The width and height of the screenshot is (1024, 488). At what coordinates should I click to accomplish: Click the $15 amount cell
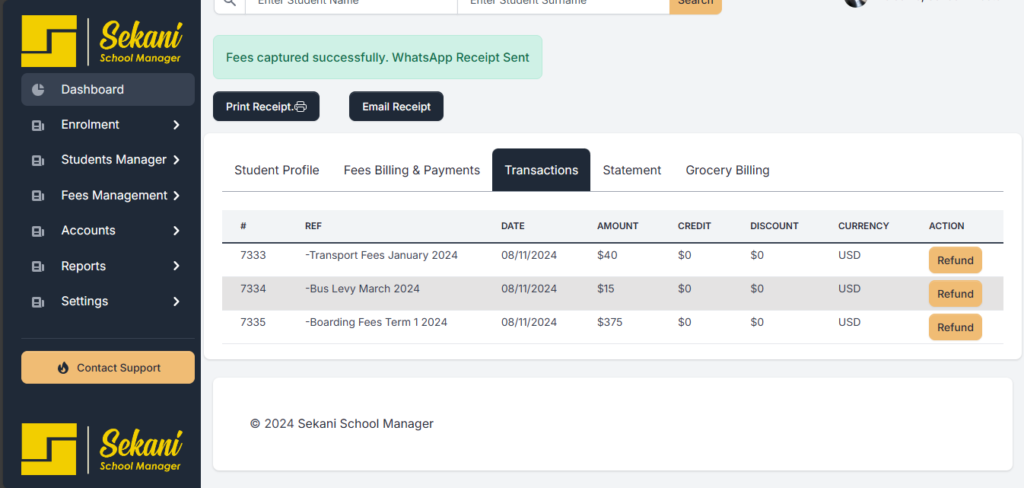coord(605,289)
